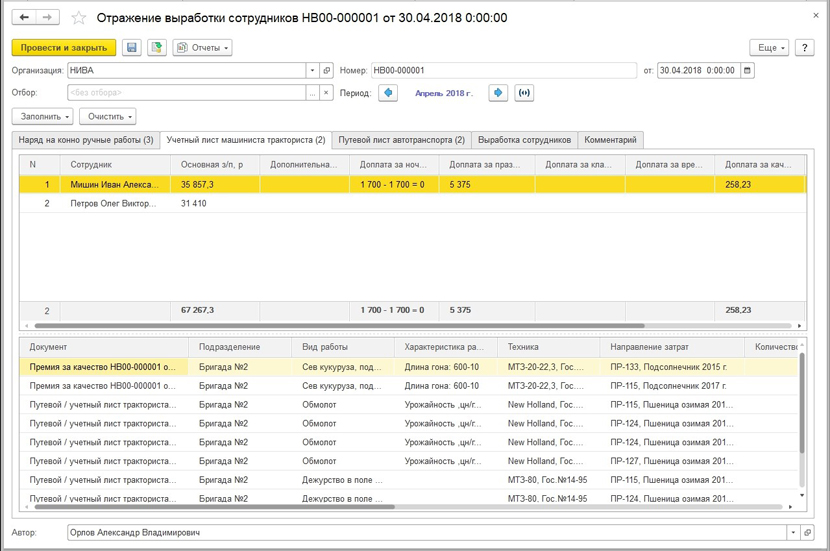Screen dimensions: 830x551
Task: Mark document as favorite with star
Action: point(80,18)
